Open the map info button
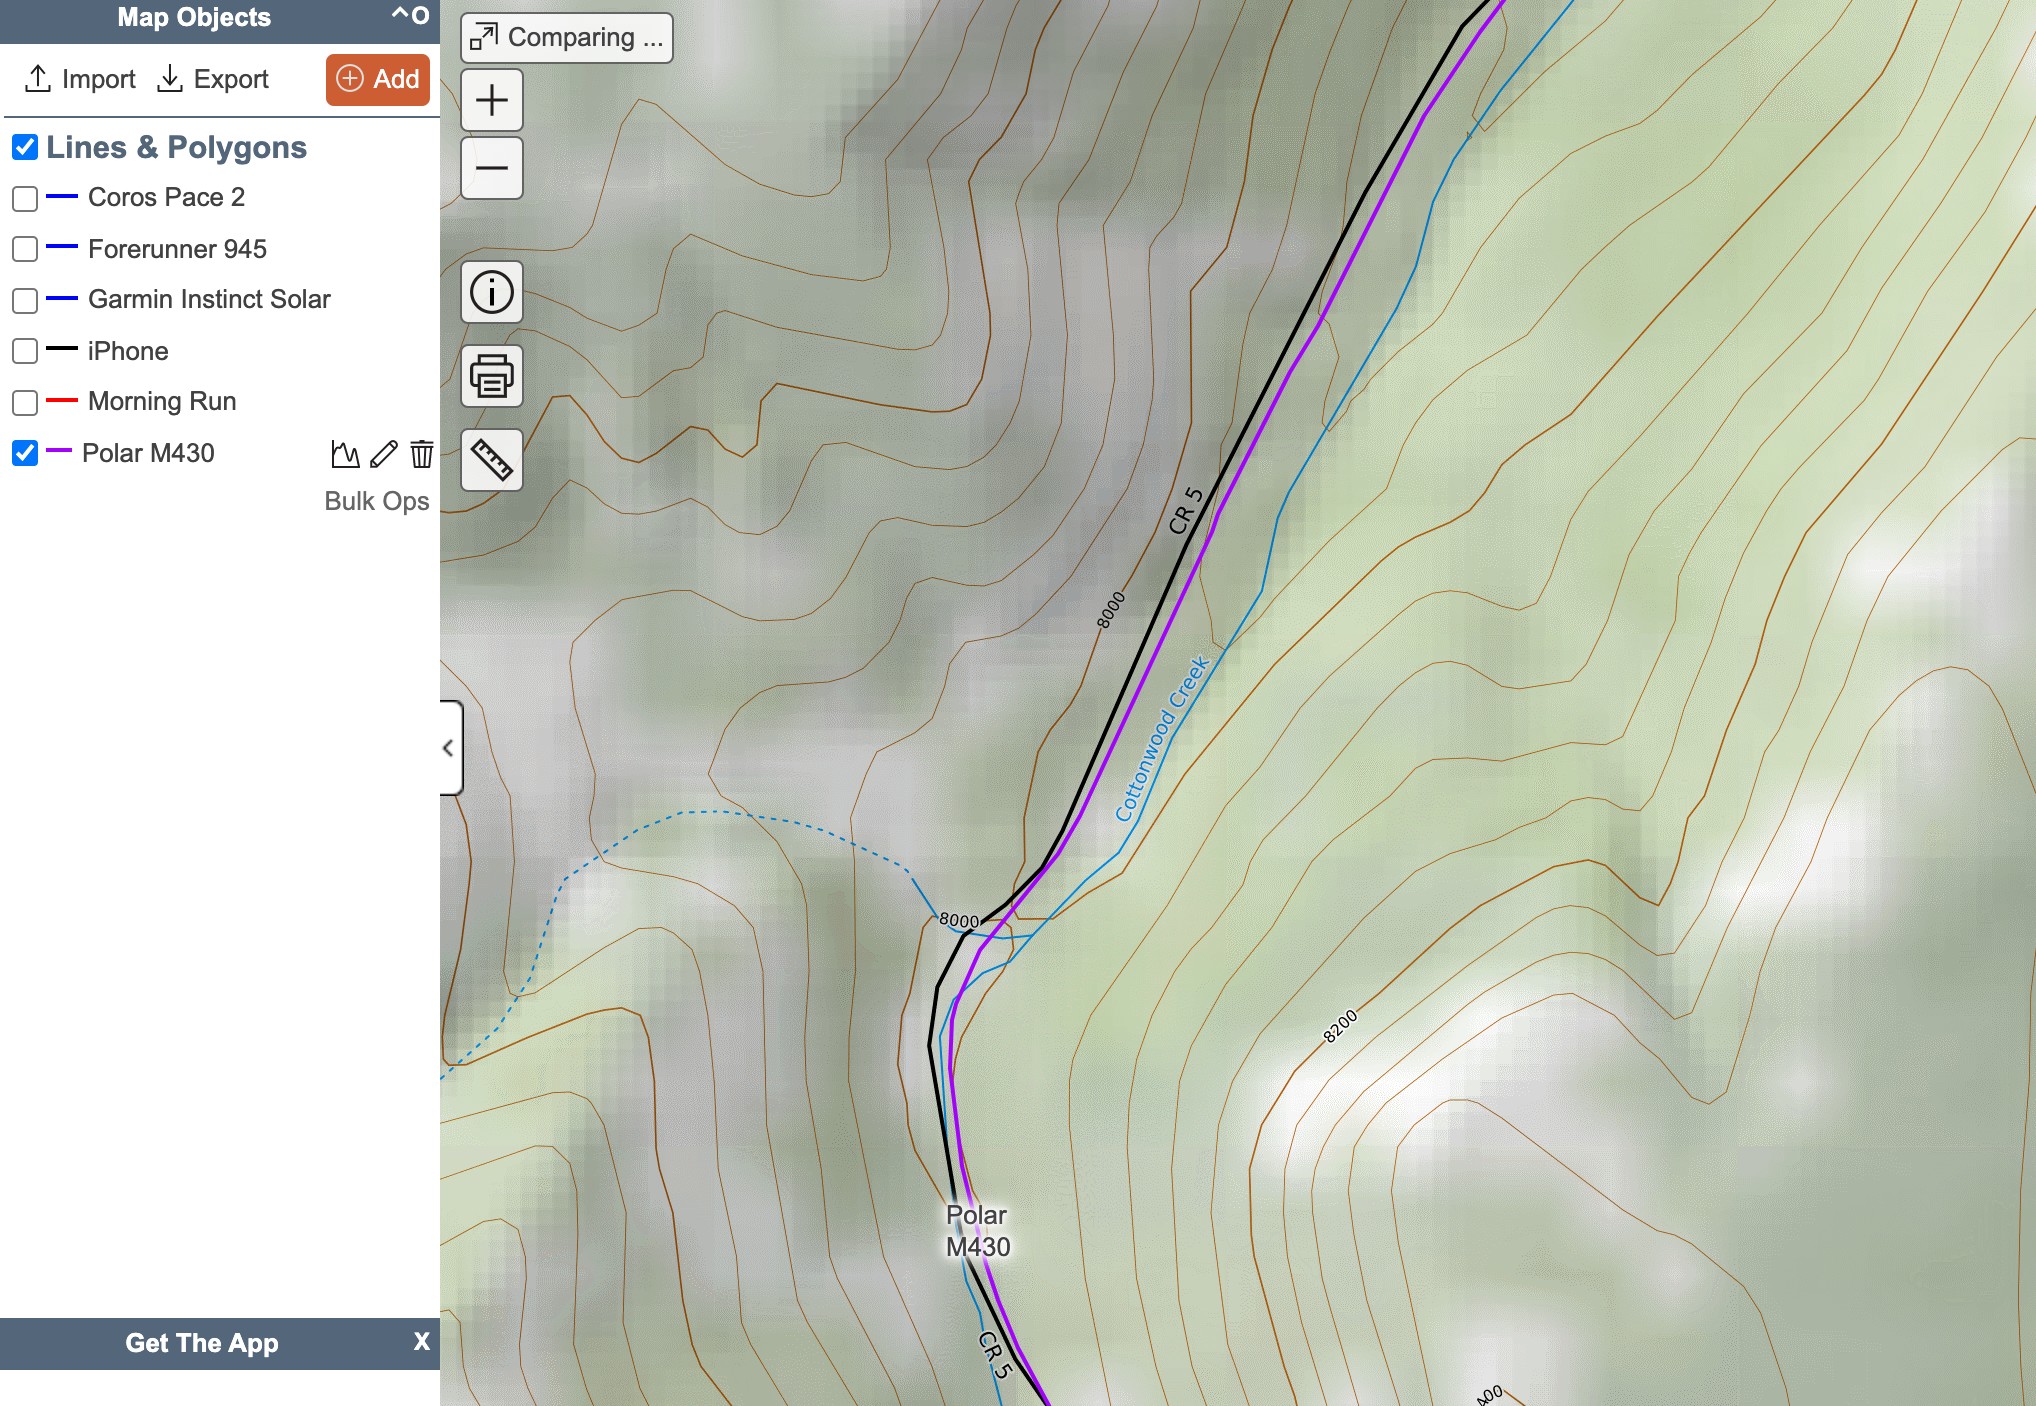The image size is (2036, 1406). [491, 293]
